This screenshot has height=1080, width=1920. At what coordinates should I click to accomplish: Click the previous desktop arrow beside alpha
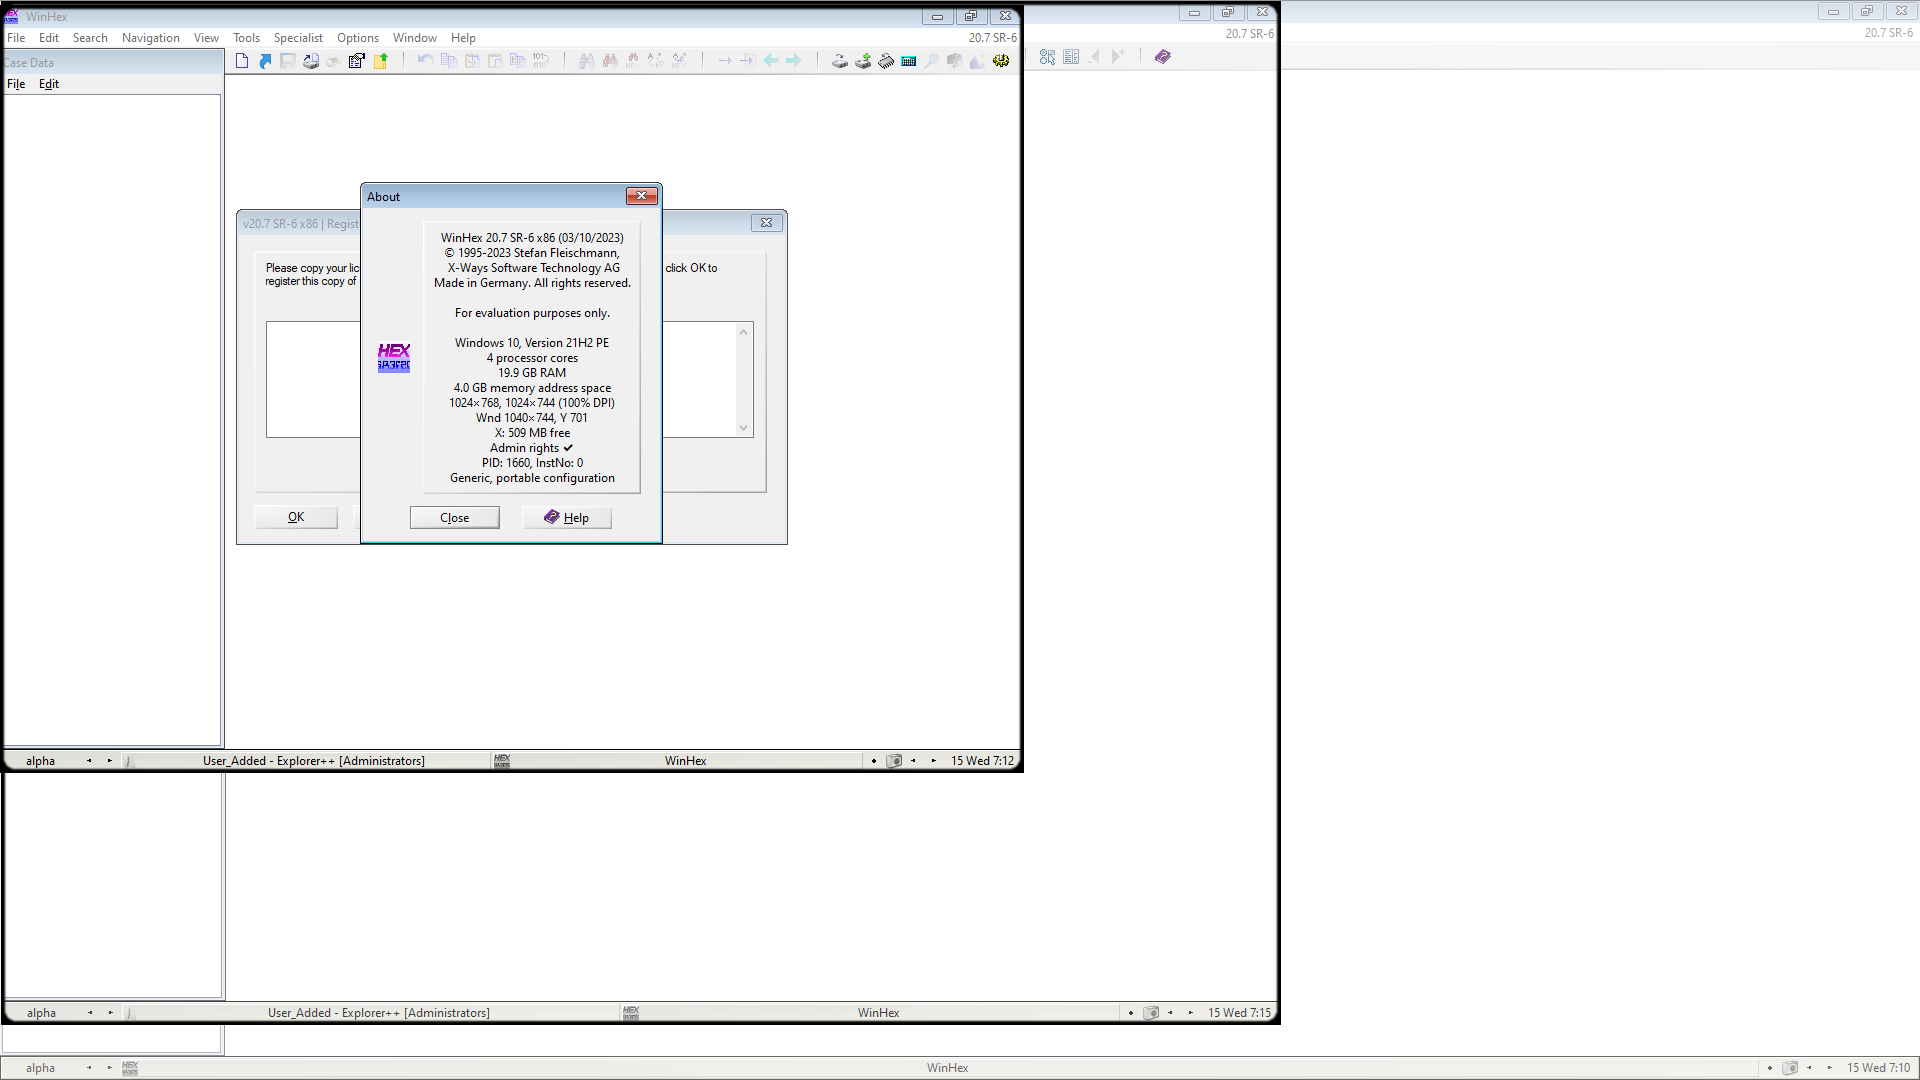click(x=89, y=761)
